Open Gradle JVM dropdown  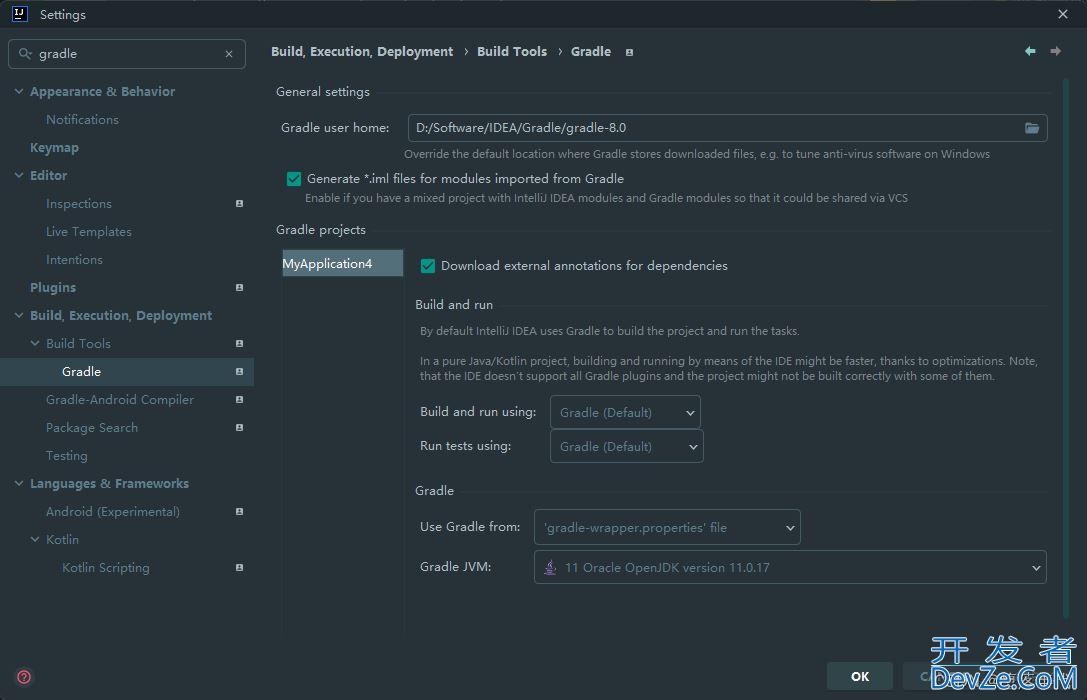(790, 568)
